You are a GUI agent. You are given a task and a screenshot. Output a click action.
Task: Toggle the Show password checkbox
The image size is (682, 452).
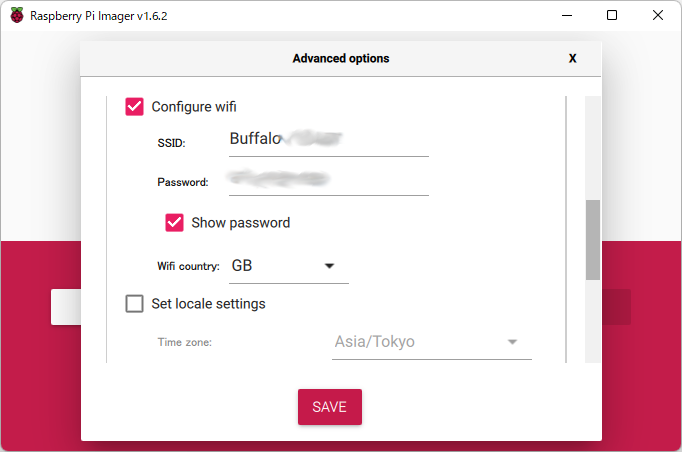coord(174,222)
